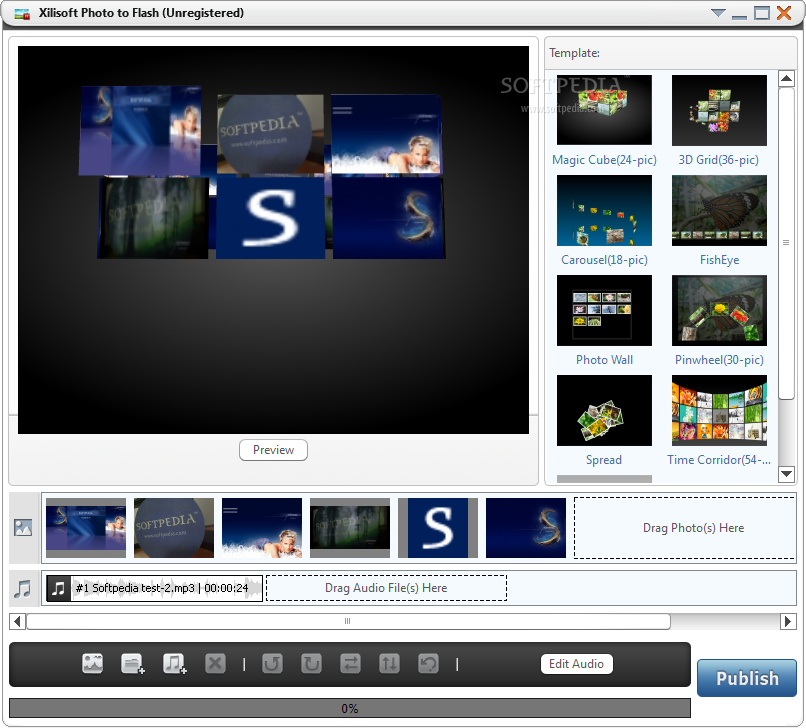The image size is (806, 728).
Task: Click the Drag Photo(s) Here drop zone
Action: coord(685,528)
